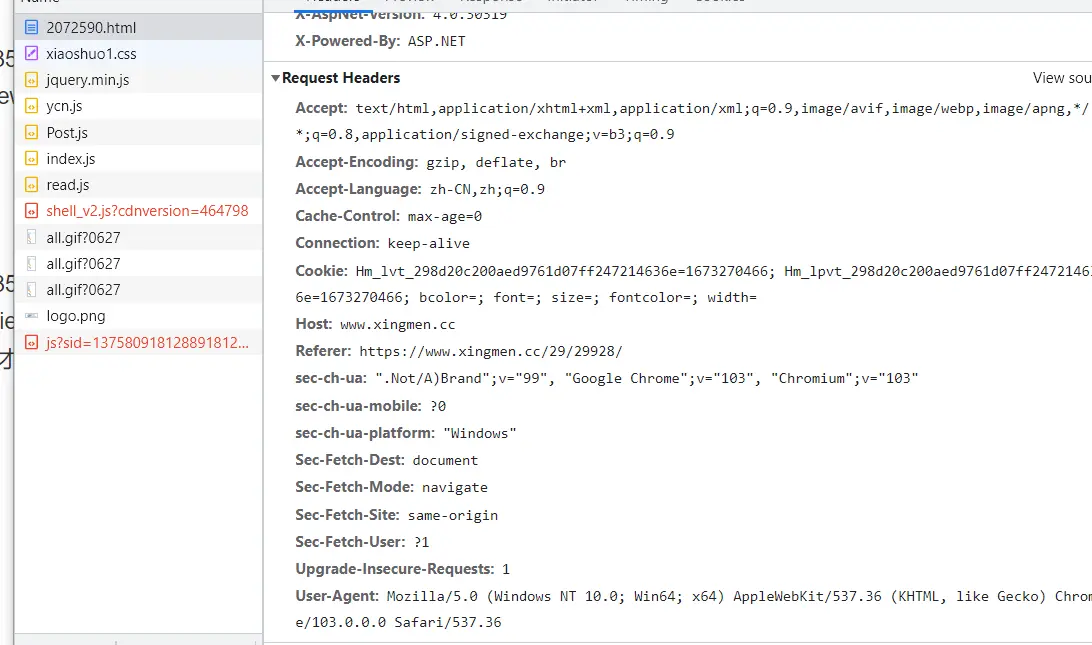Collapse the Request Headers section triangle
Screen dimensions: 1092x645
click(275, 78)
